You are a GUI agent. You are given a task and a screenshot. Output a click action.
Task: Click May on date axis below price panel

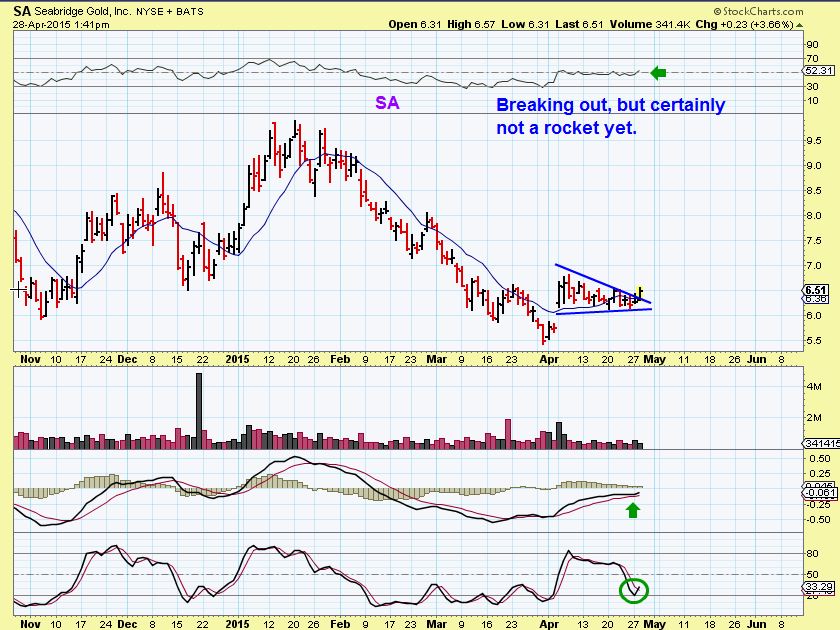tap(654, 359)
